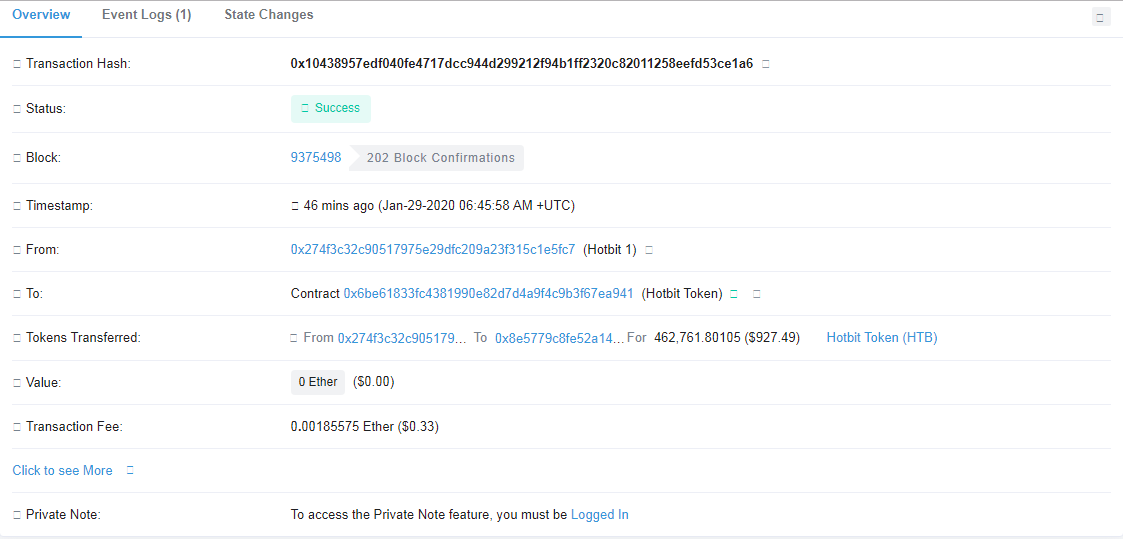Open recipient address 0x8e5779c8fe52a14

coord(559,337)
